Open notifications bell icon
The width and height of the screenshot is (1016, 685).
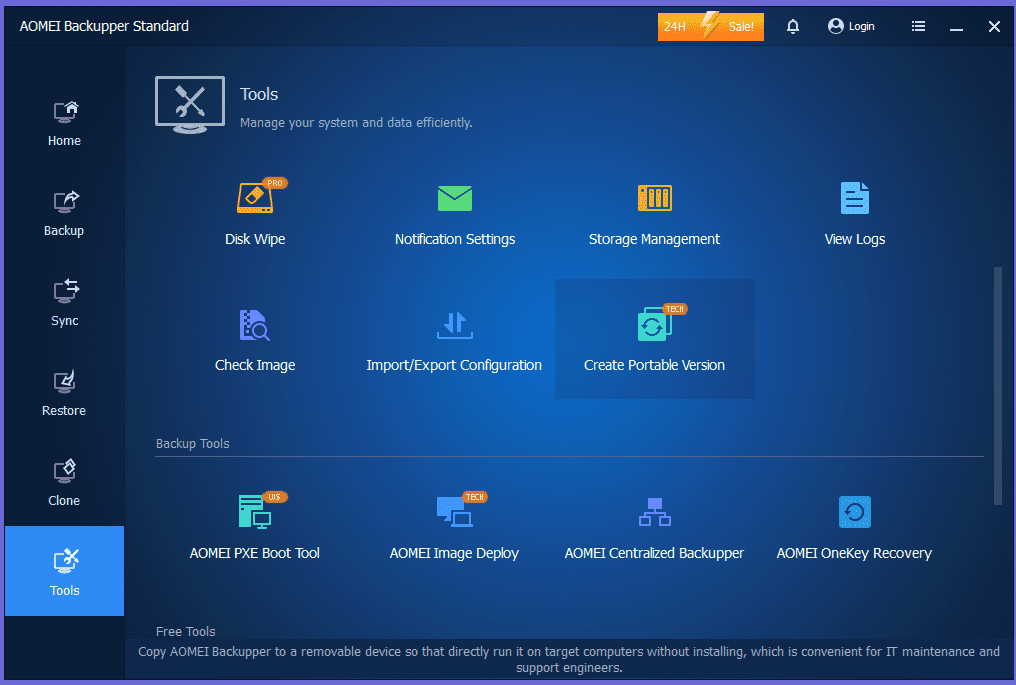pyautogui.click(x=792, y=27)
